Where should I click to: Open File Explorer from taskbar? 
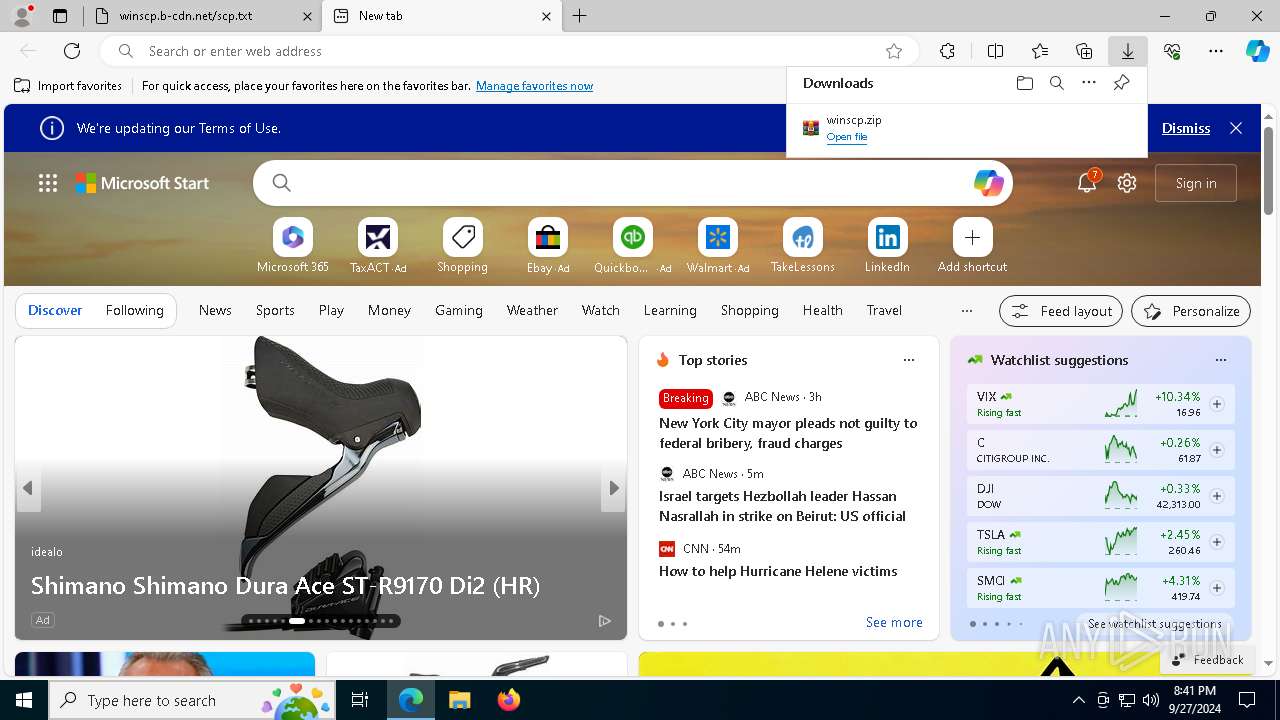click(x=459, y=700)
